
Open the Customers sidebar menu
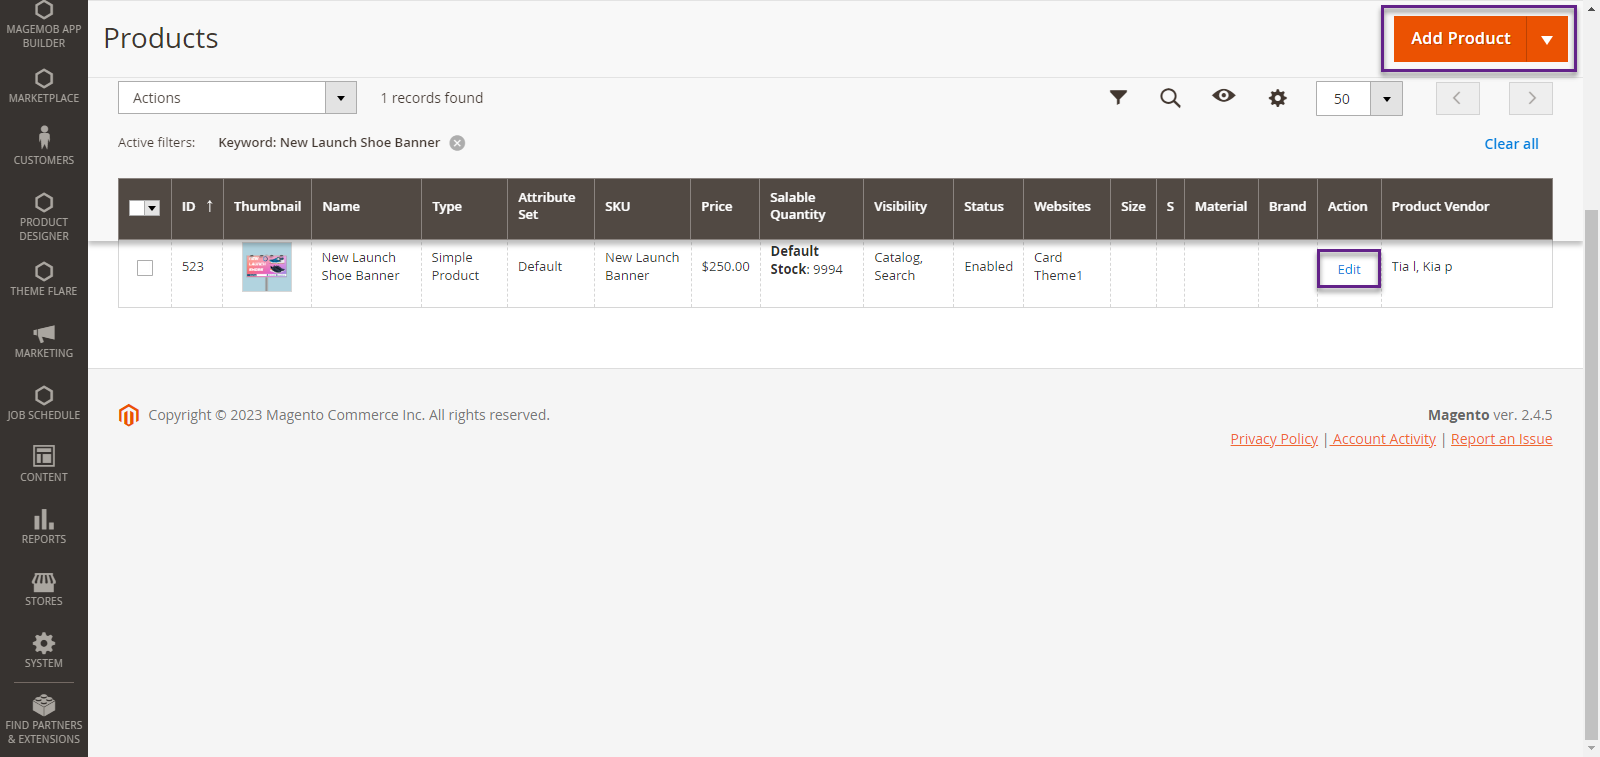tap(44, 146)
